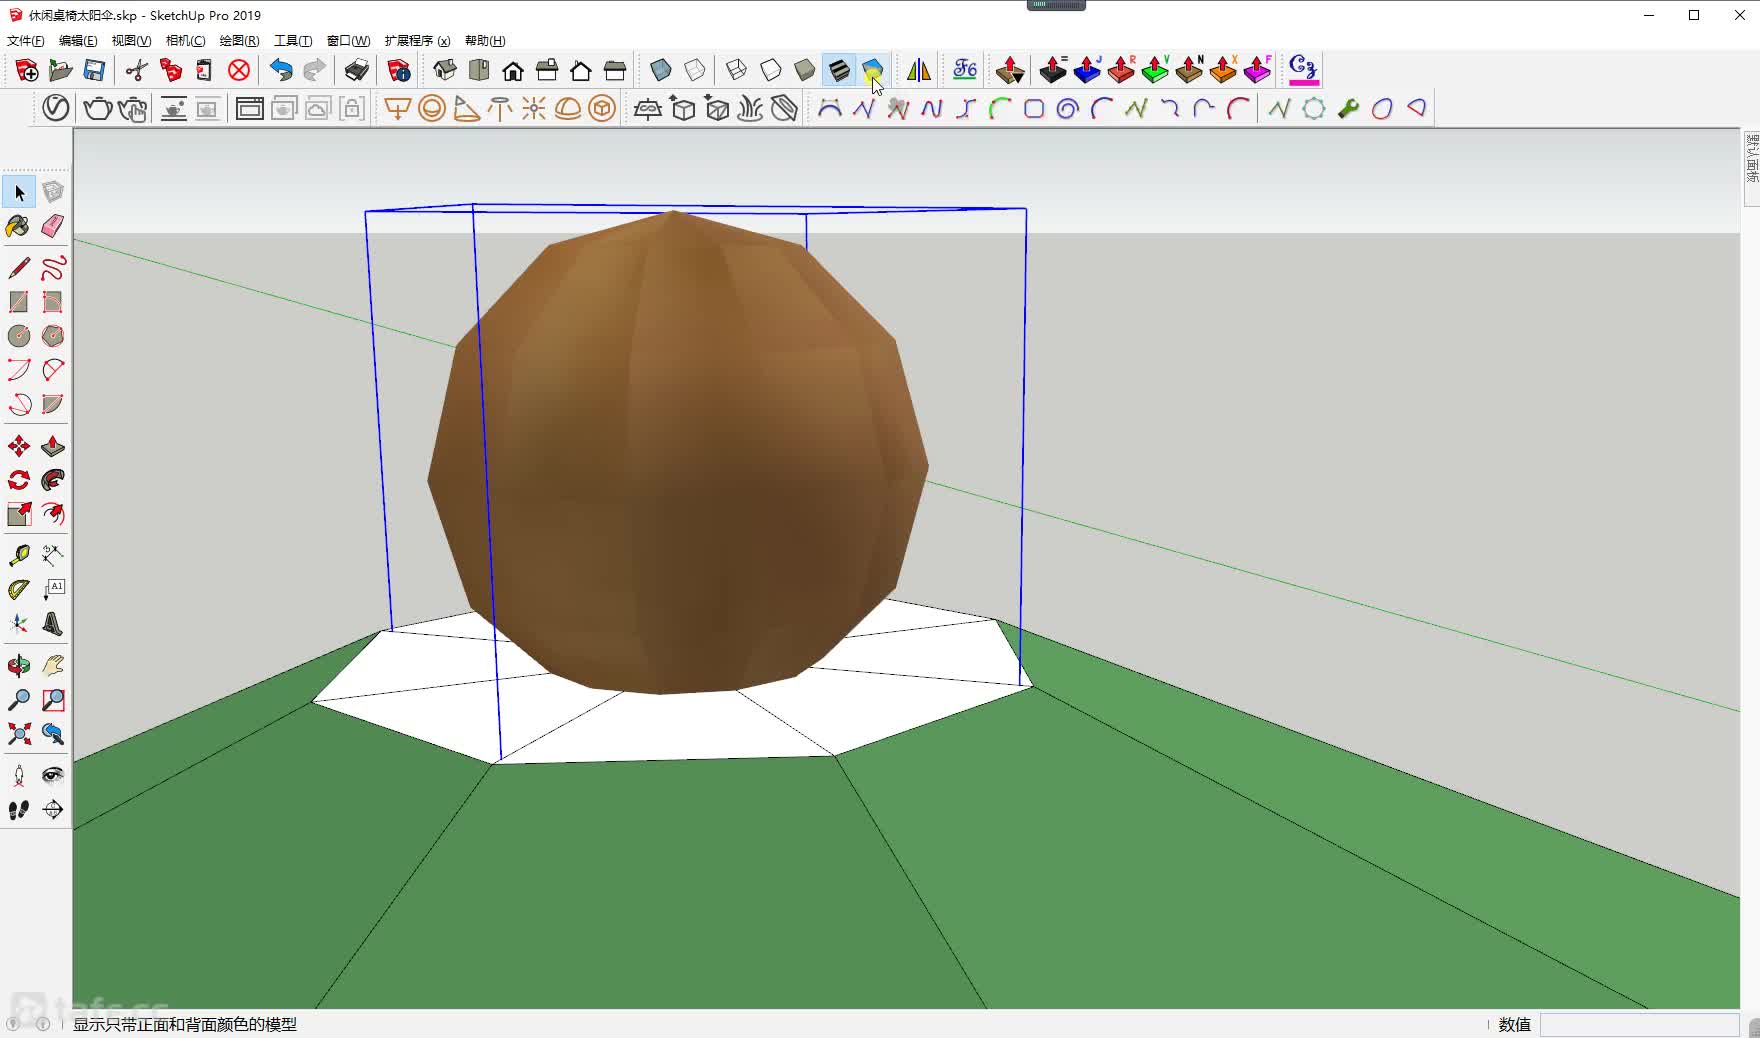Switch to Monochrome style
The width and height of the screenshot is (1760, 1038).
[873, 70]
